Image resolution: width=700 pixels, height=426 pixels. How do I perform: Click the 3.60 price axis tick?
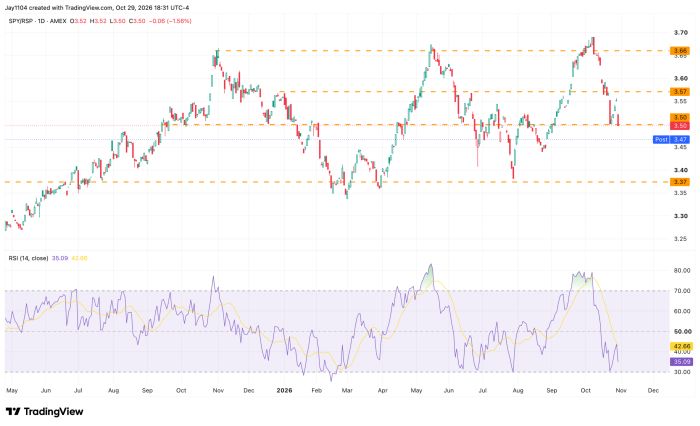(x=680, y=78)
